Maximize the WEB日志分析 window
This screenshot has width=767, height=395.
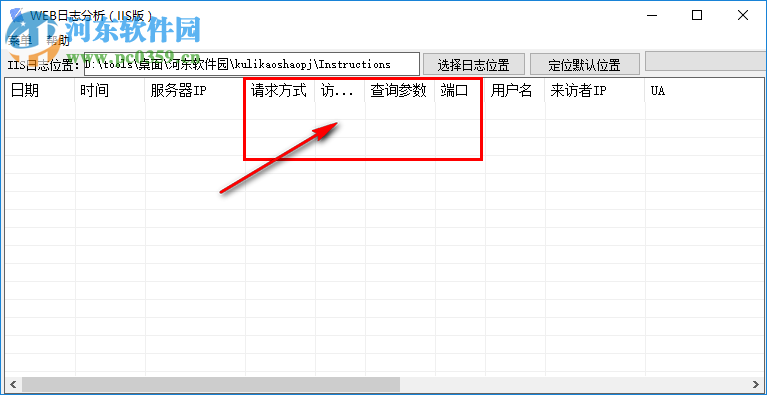point(697,15)
